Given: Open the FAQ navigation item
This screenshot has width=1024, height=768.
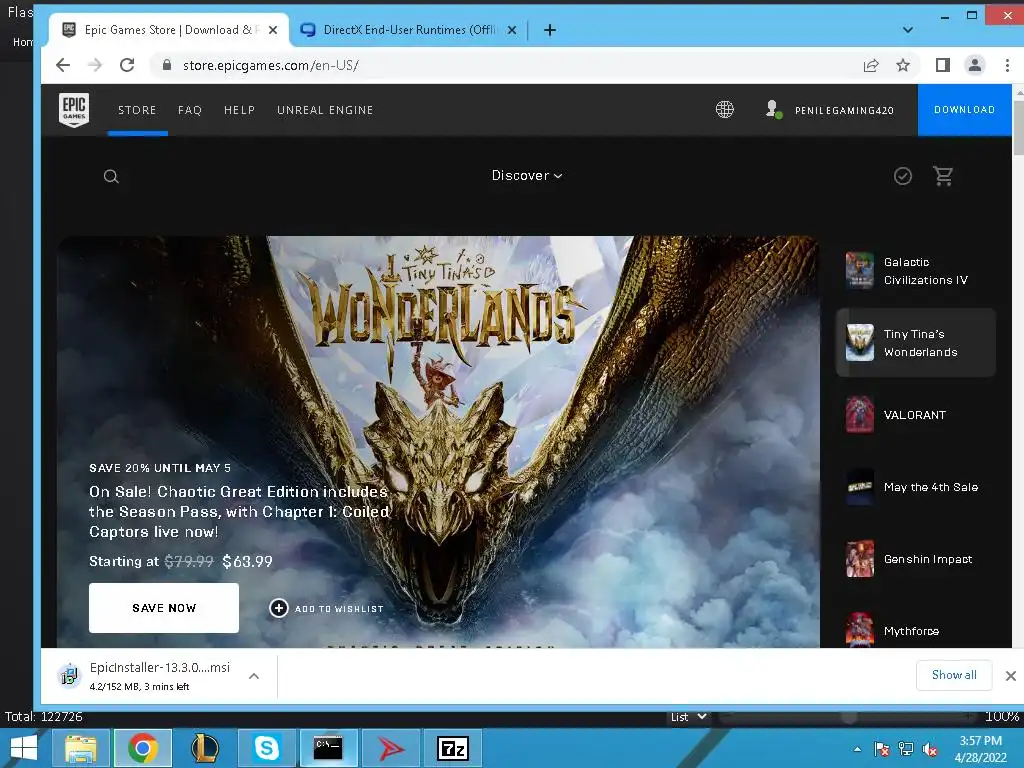Looking at the screenshot, I should [x=190, y=110].
